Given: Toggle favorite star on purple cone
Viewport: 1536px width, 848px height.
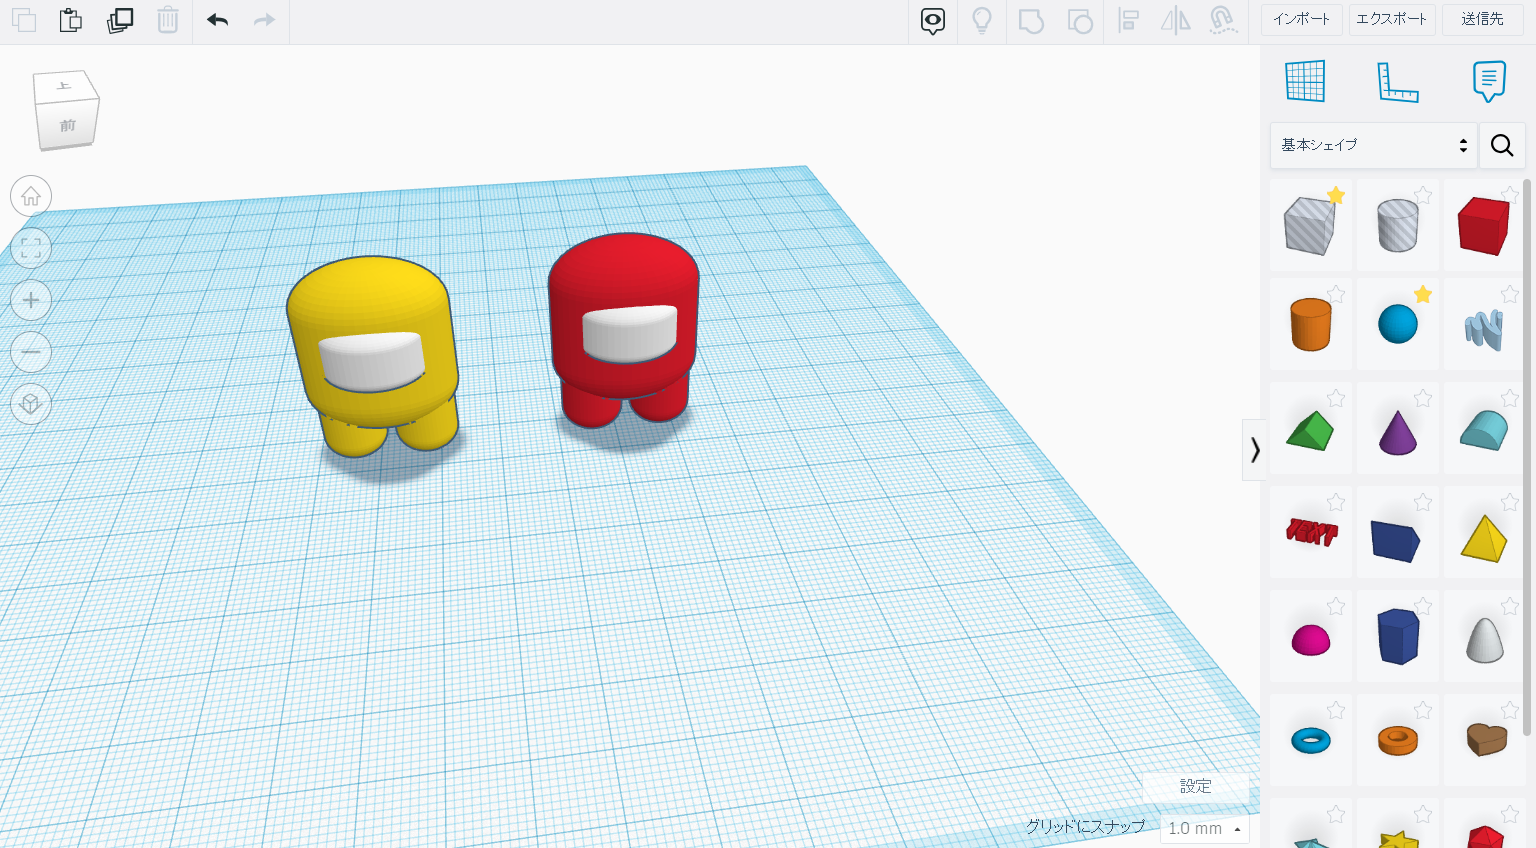Looking at the screenshot, I should click(1422, 398).
